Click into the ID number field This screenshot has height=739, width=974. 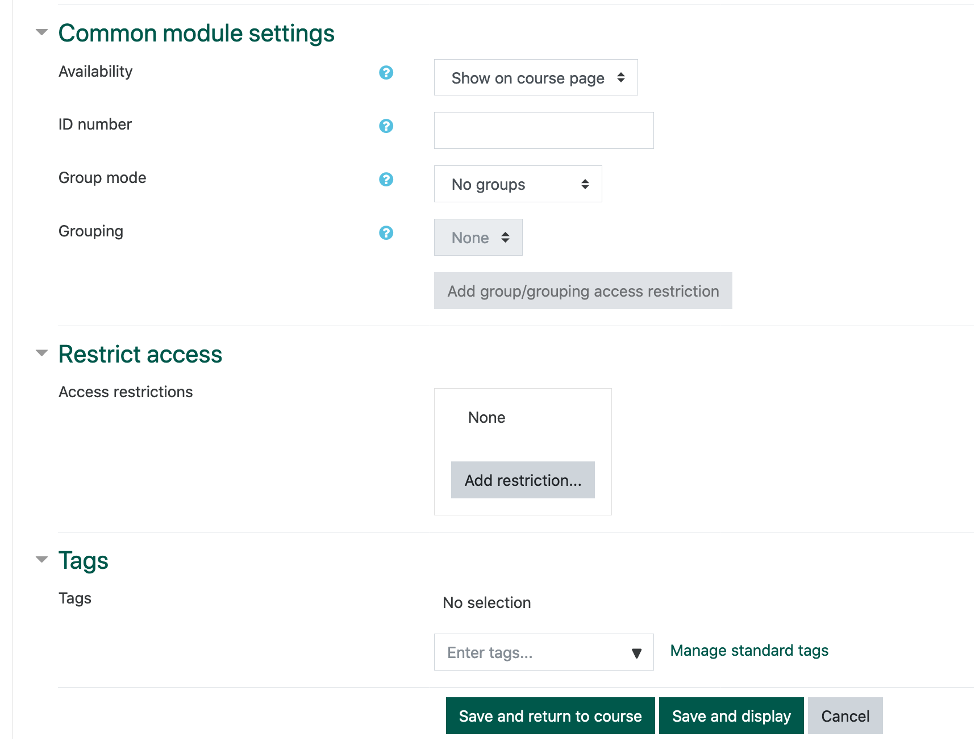(x=543, y=130)
